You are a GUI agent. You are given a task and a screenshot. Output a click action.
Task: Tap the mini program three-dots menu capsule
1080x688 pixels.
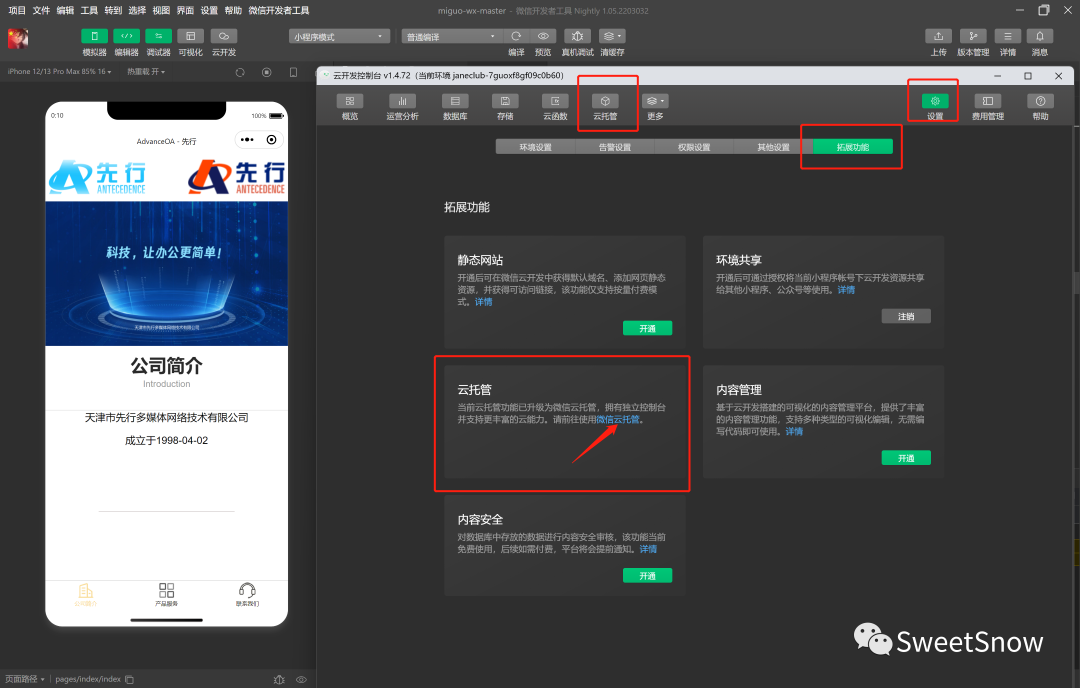[x=247, y=140]
